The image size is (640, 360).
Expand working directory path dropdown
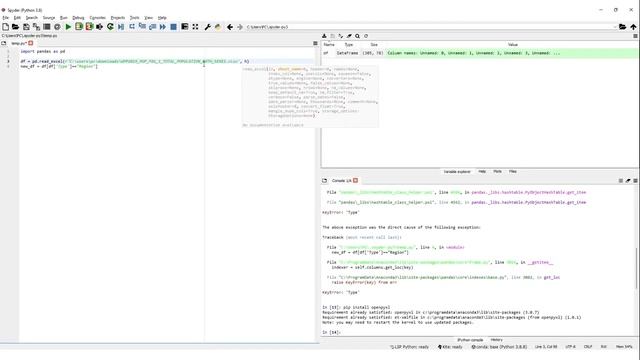click(x=615, y=27)
